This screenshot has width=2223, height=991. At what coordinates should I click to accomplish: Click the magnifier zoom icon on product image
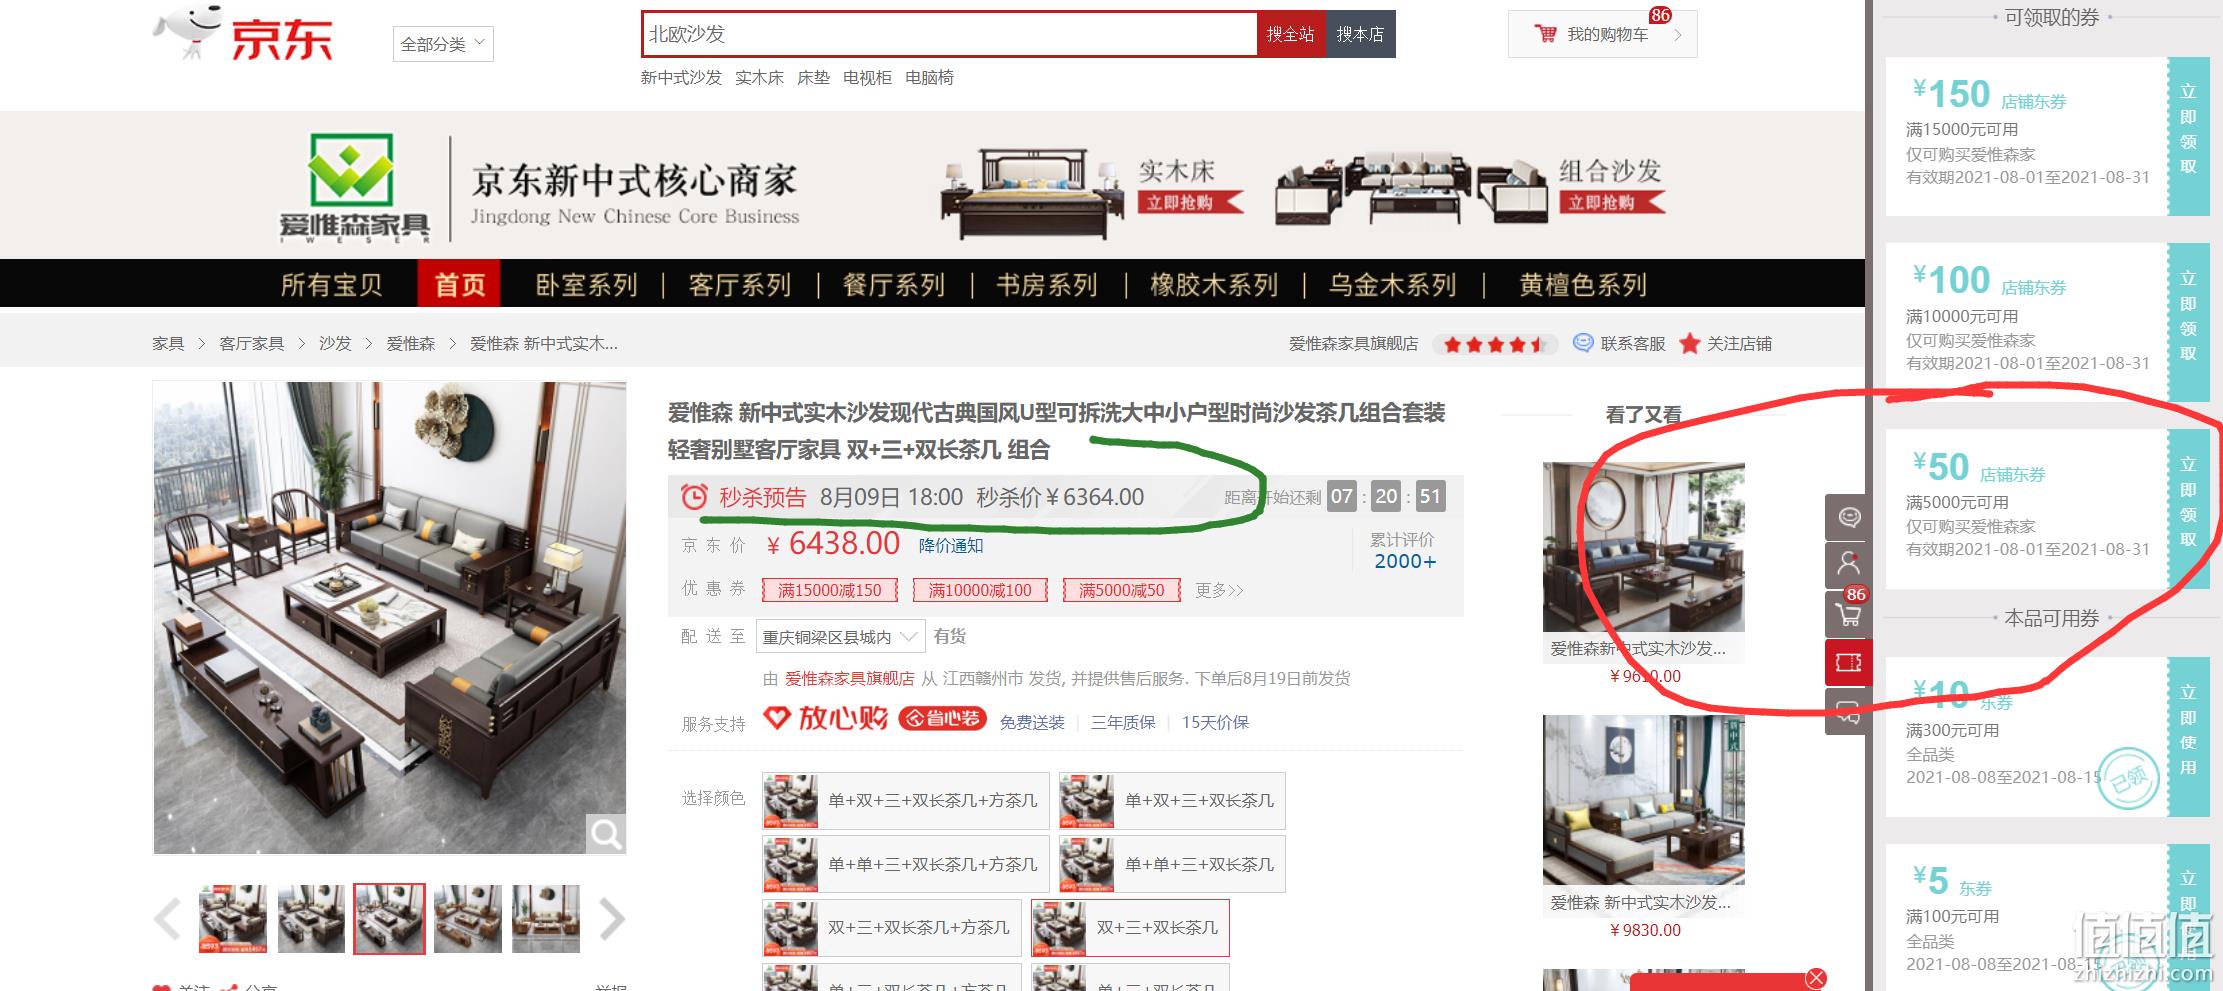605,833
